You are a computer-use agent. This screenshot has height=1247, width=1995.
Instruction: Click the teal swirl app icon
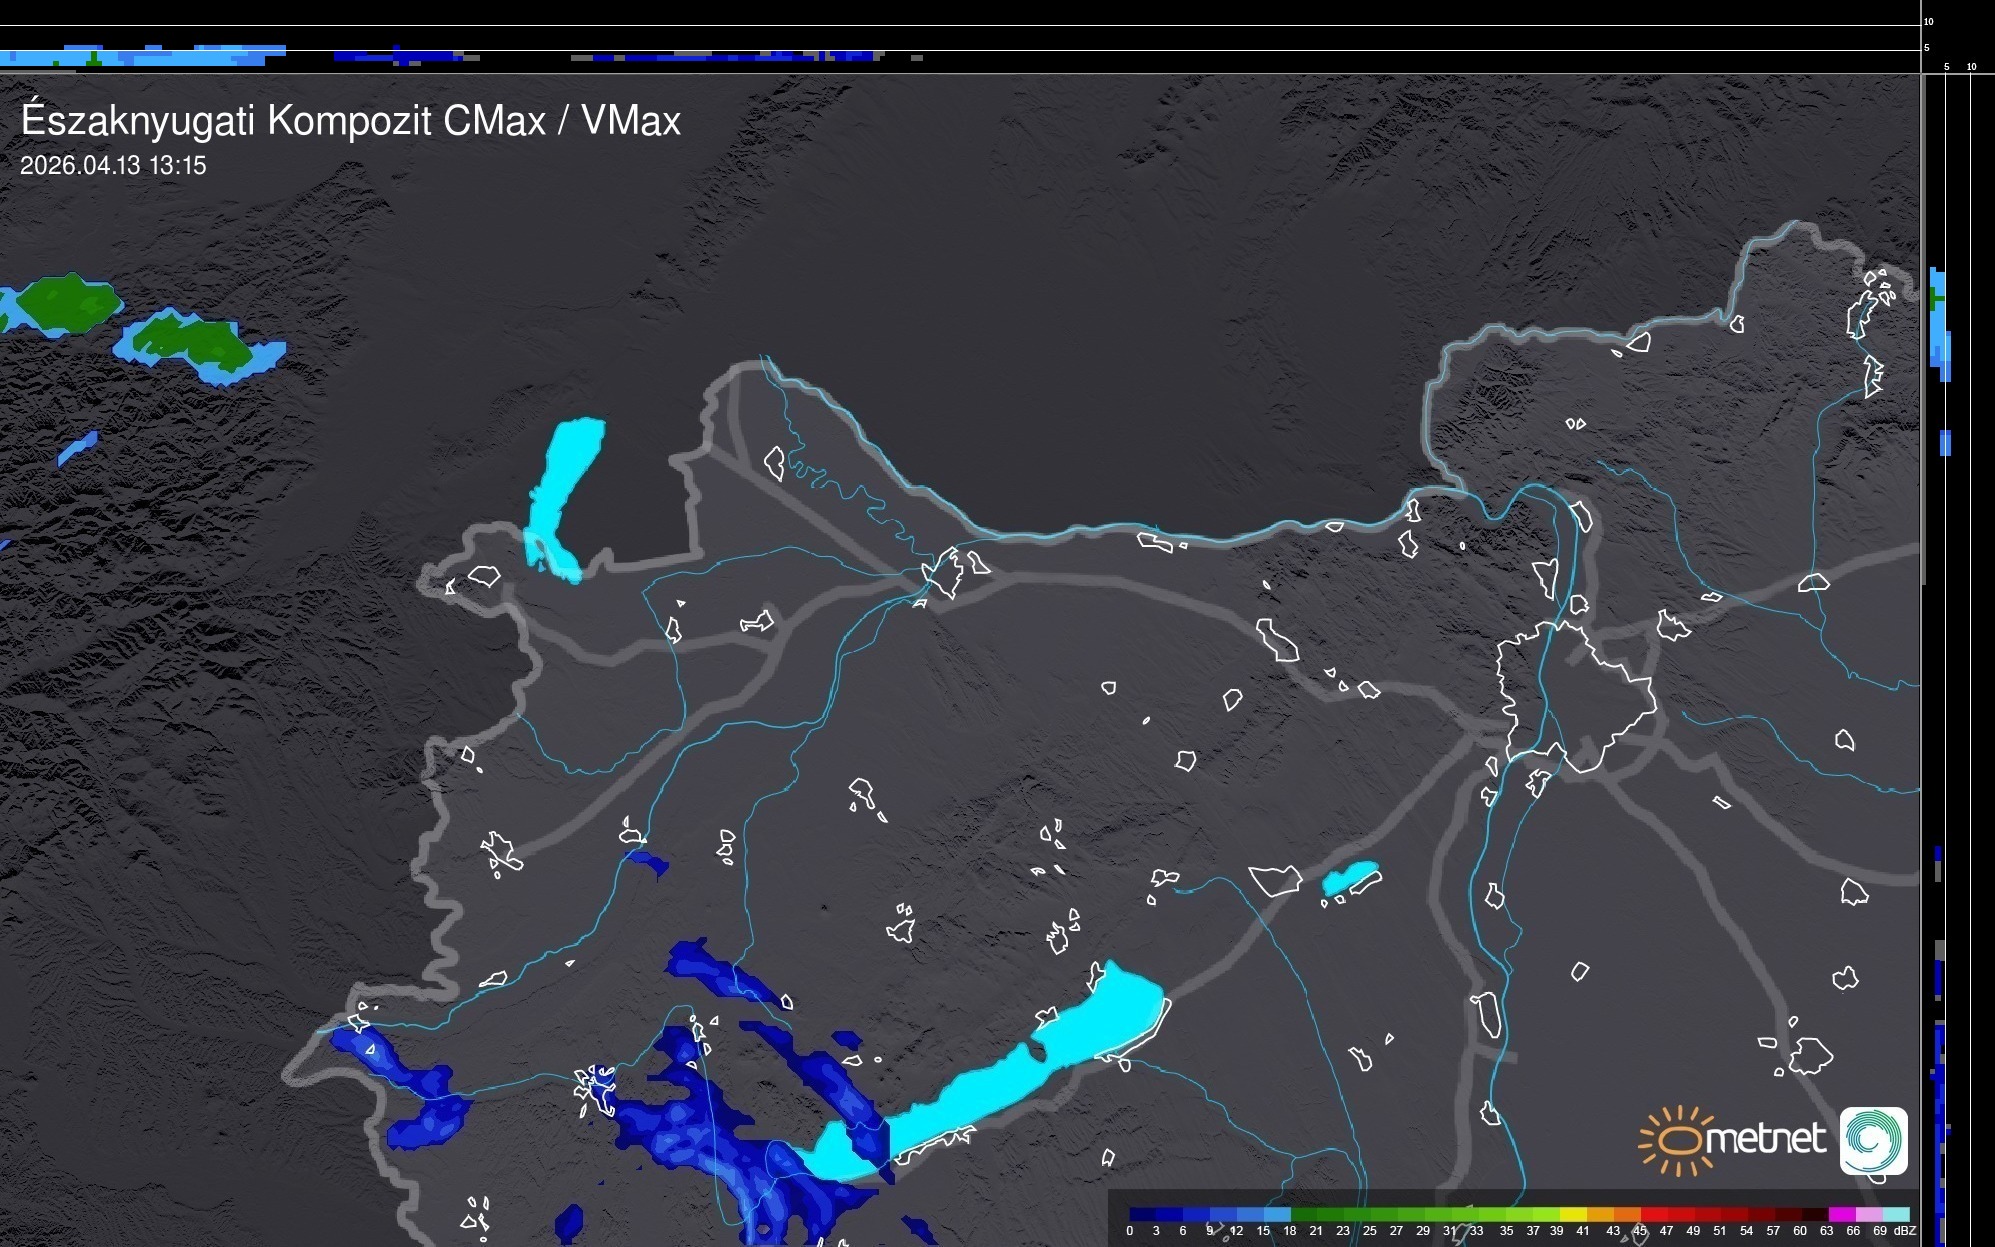[x=1873, y=1140]
